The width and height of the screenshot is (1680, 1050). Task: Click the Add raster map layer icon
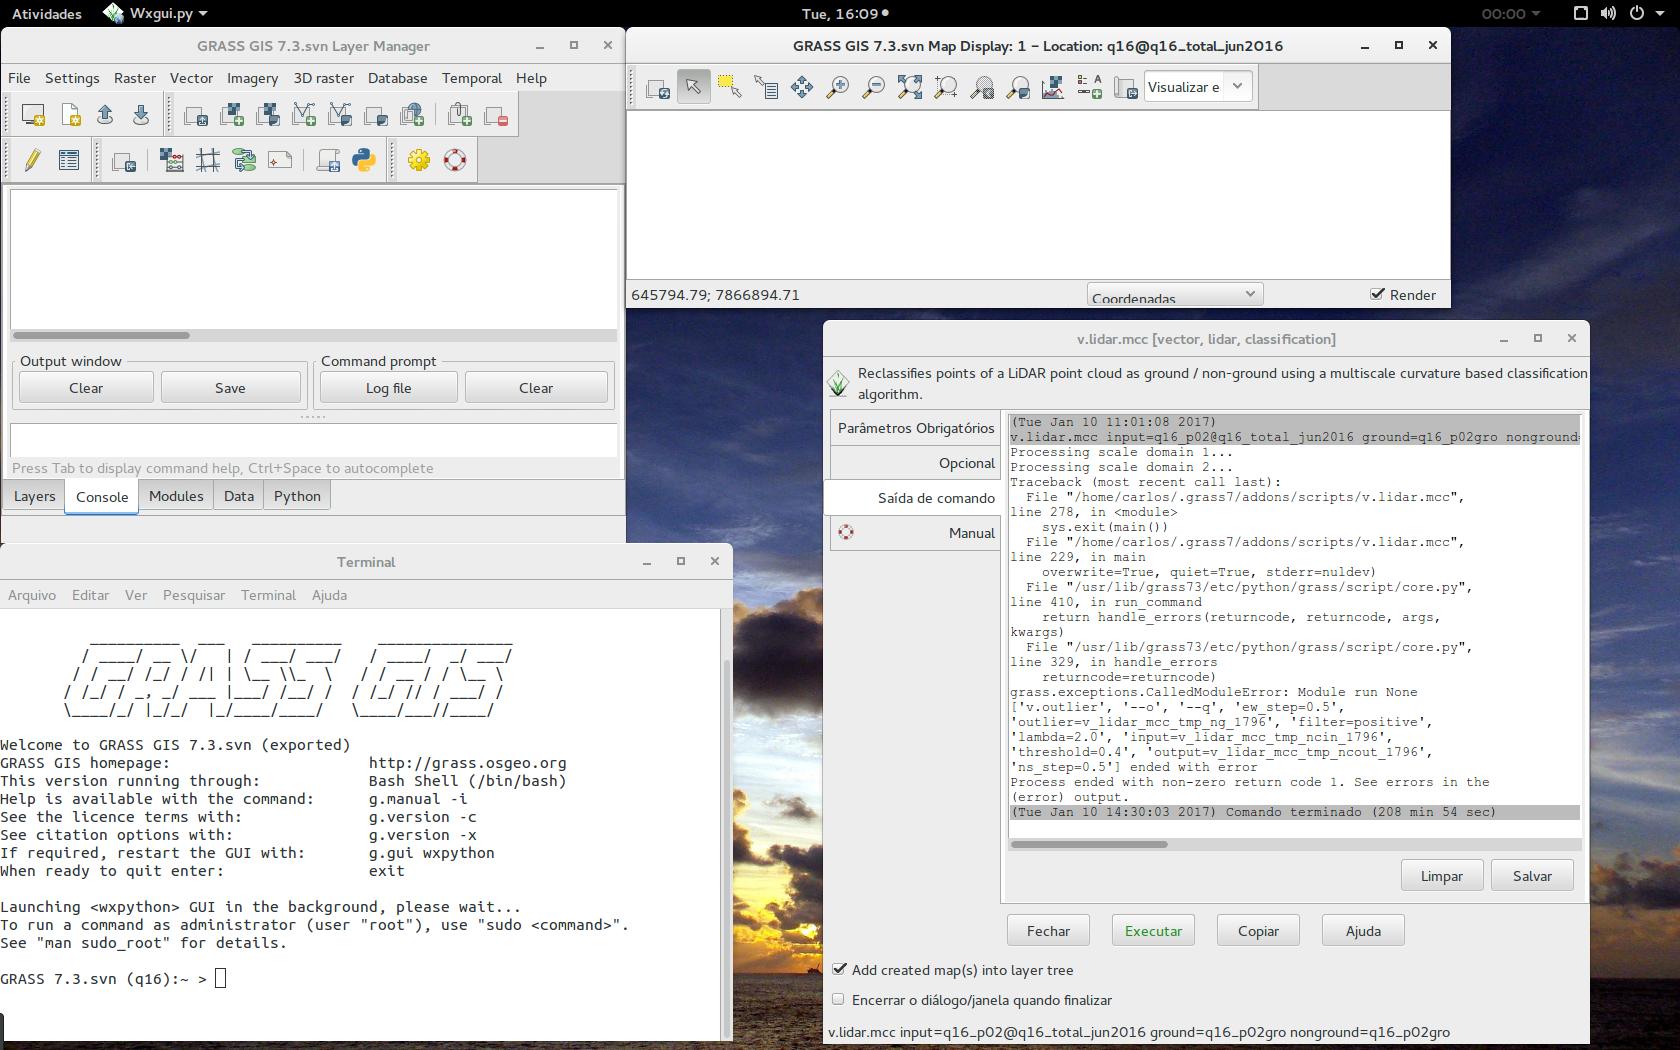(232, 115)
